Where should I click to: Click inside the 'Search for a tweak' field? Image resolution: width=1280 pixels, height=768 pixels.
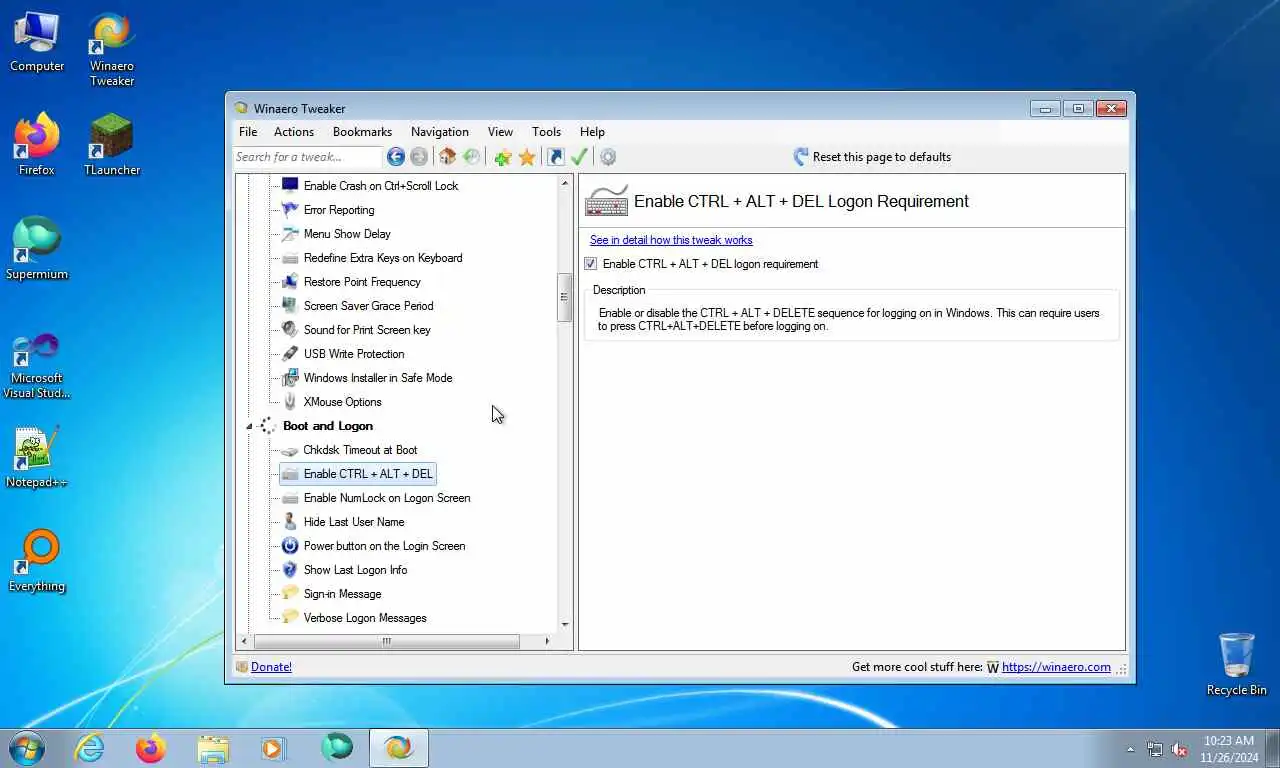coord(308,157)
